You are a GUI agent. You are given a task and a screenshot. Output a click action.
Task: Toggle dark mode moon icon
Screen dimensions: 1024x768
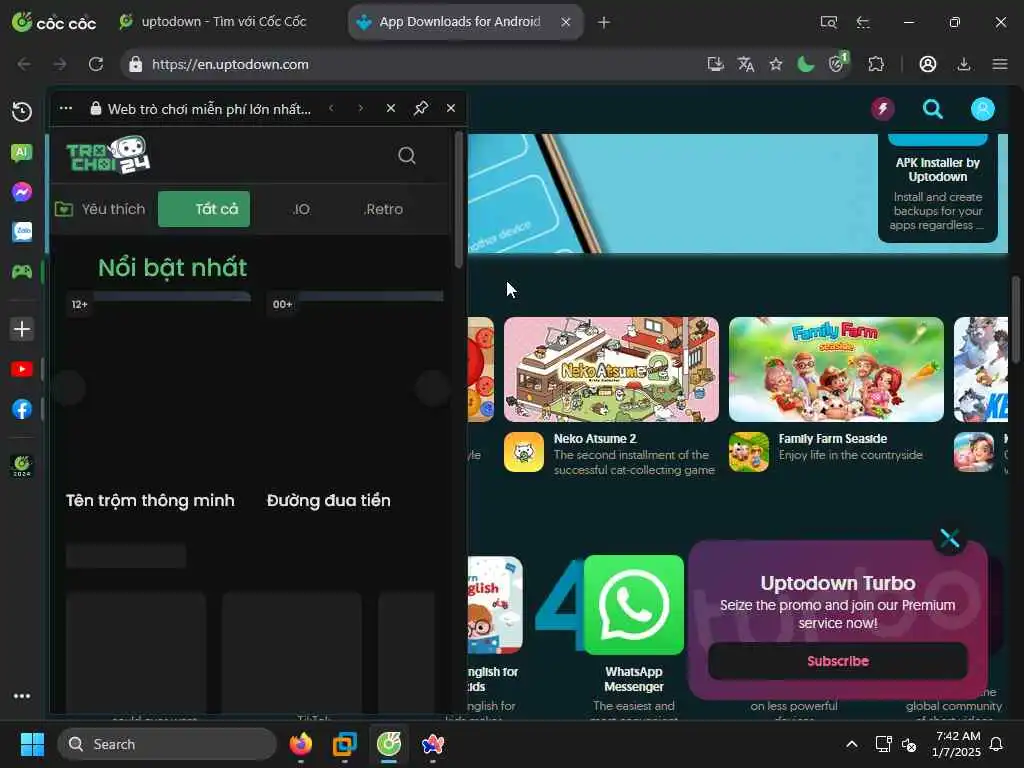pos(805,64)
